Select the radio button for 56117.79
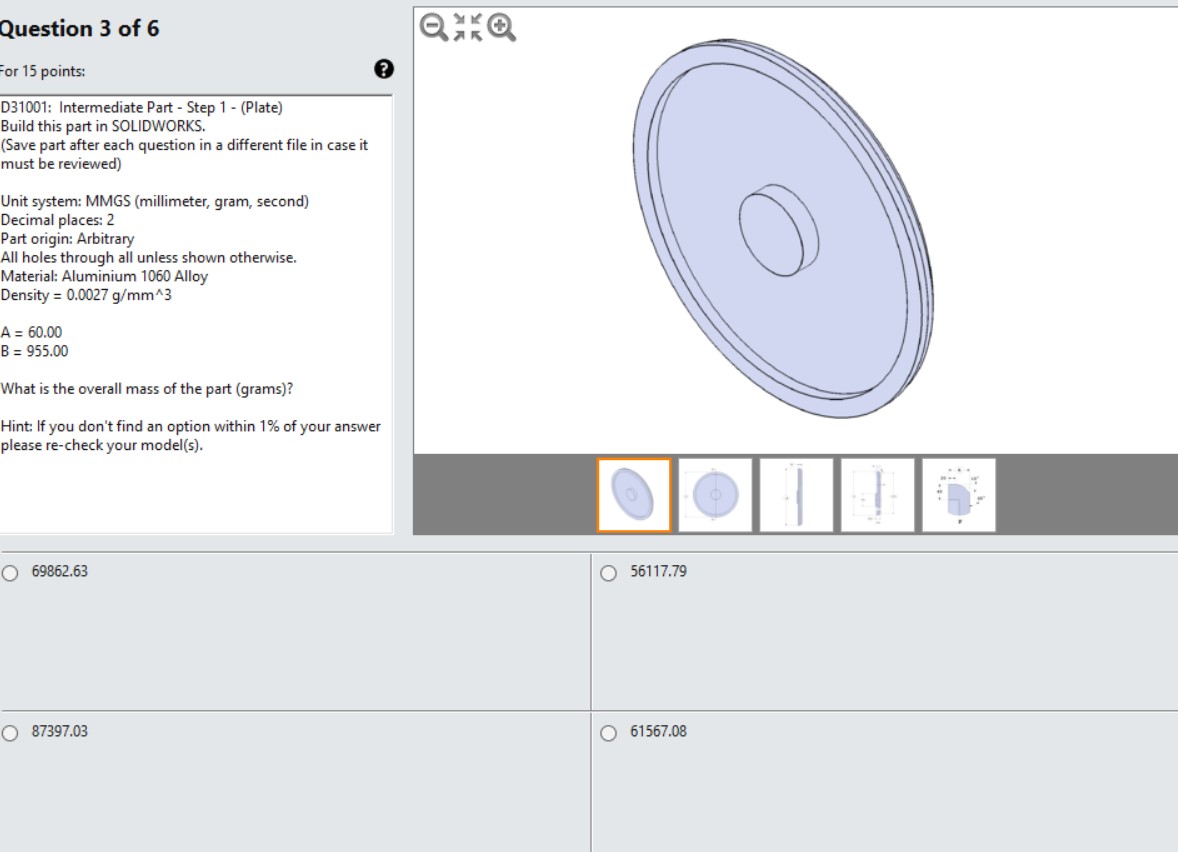 pos(607,573)
